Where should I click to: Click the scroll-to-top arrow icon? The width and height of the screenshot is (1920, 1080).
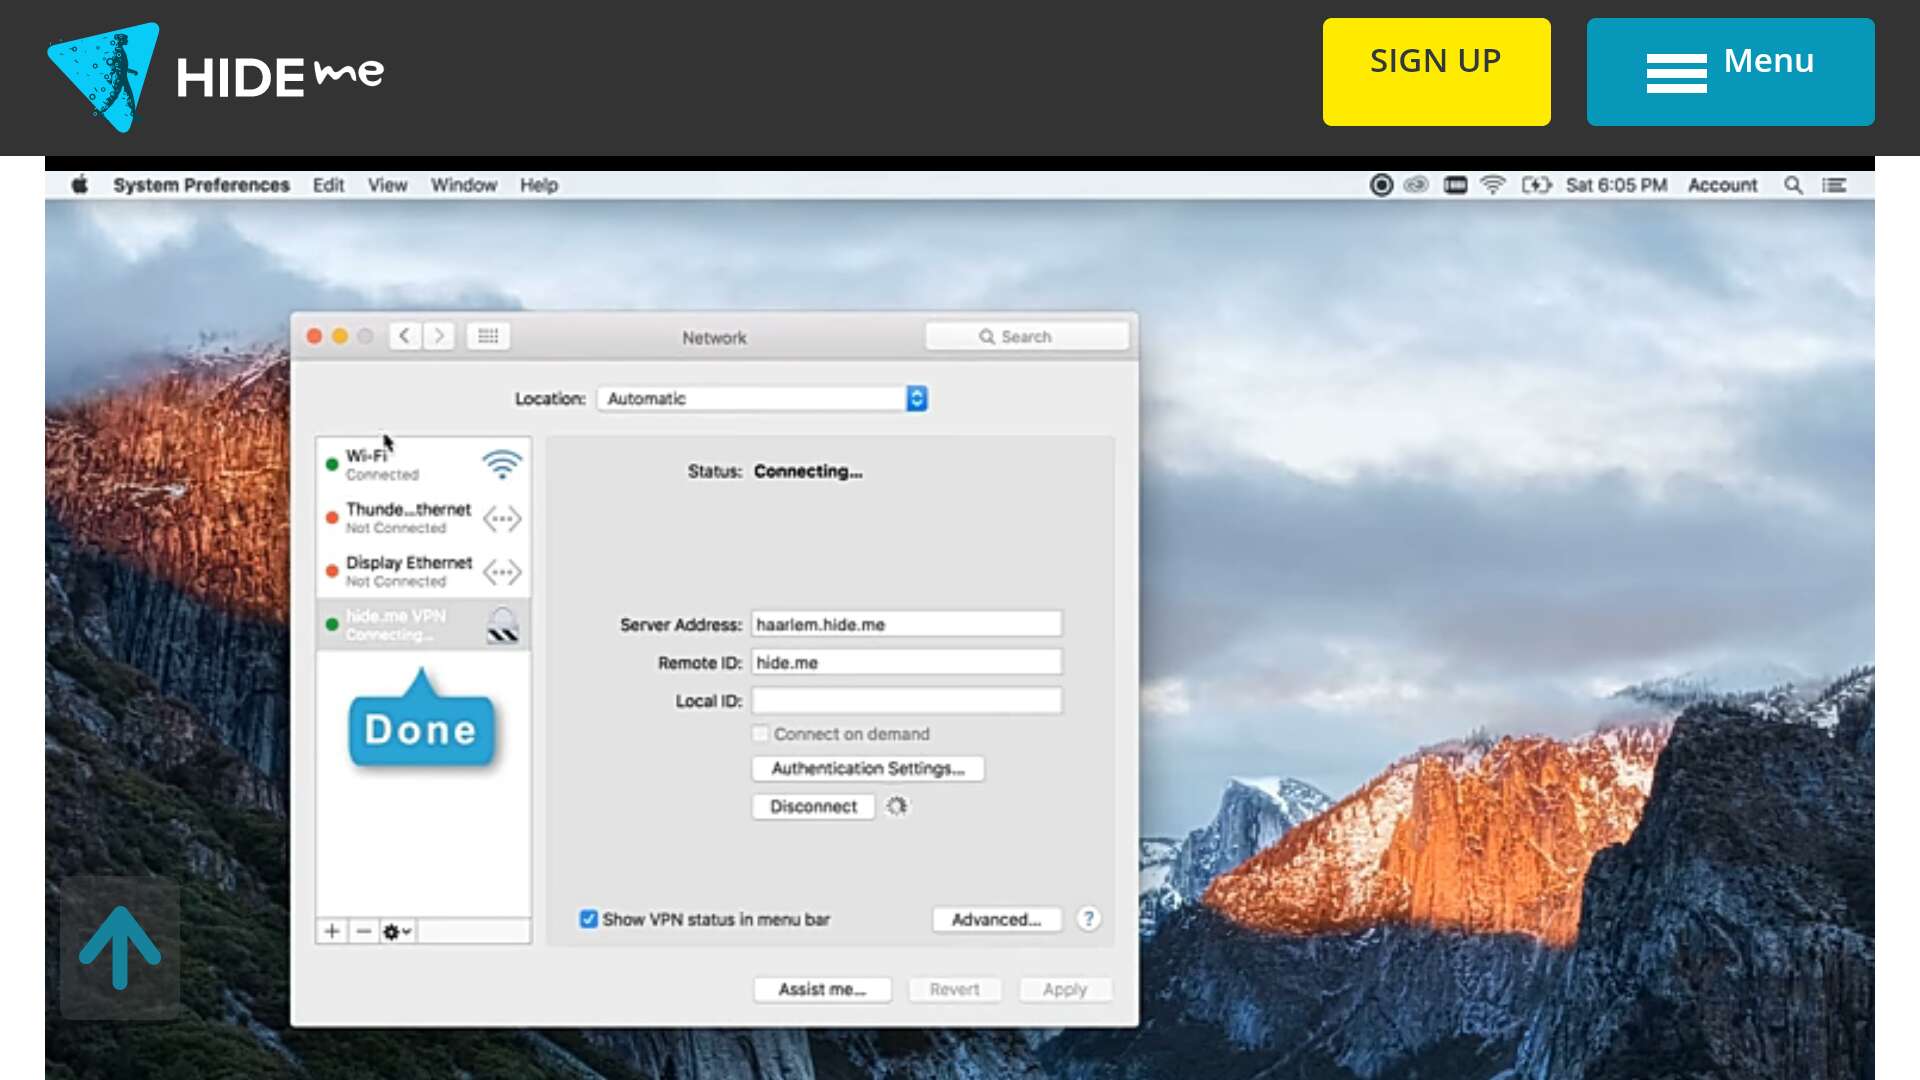pos(120,947)
